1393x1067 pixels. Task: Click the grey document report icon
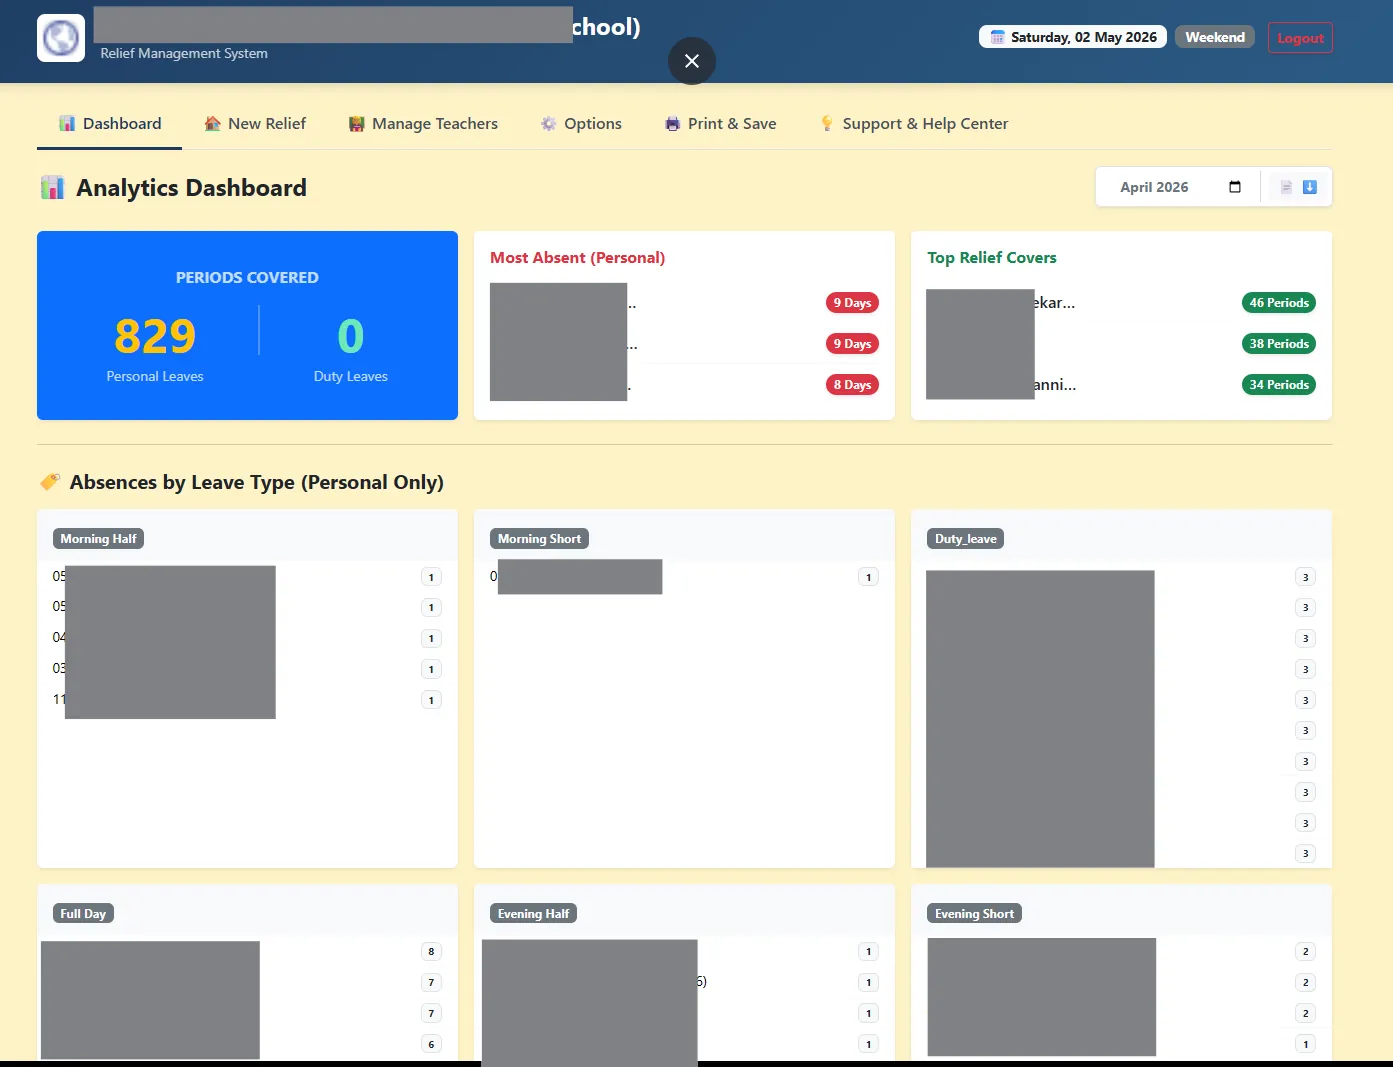pyautogui.click(x=1286, y=187)
